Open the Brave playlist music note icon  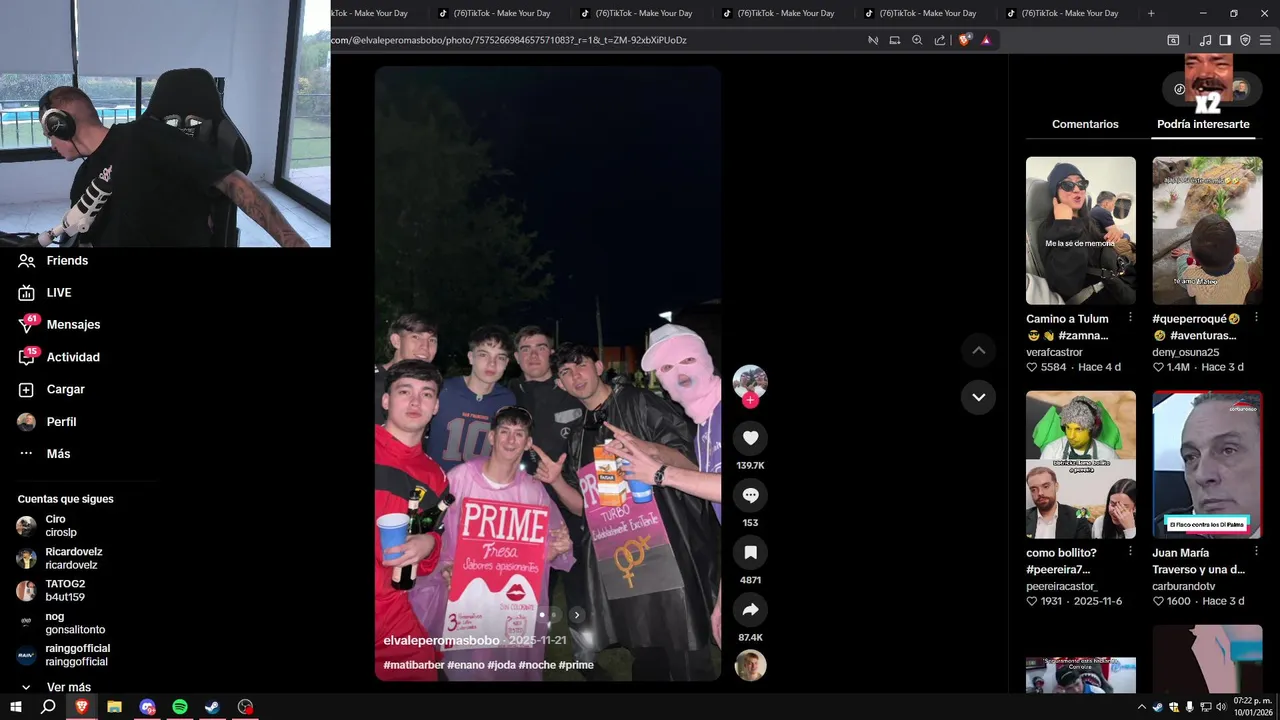(x=1205, y=40)
